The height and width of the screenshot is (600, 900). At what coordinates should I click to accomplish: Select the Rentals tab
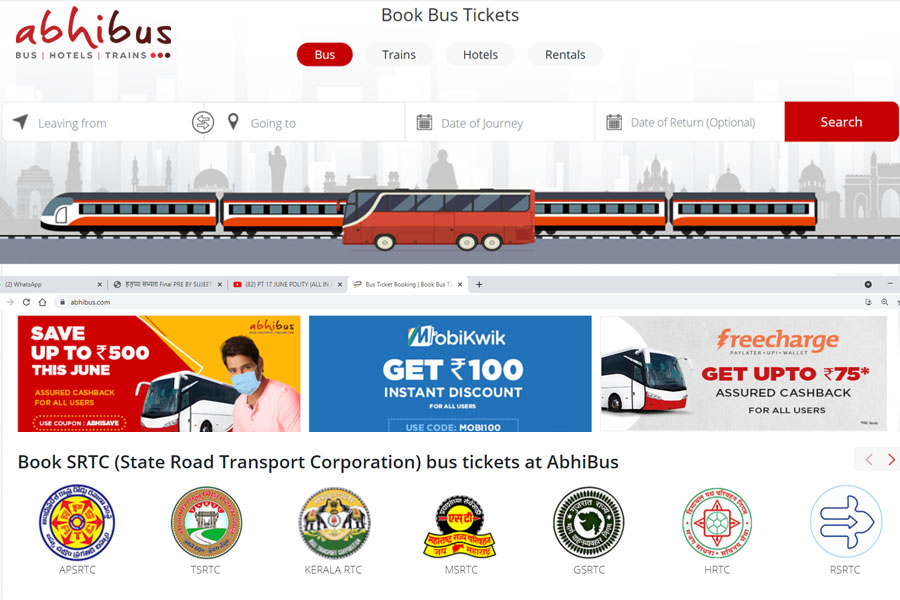[565, 55]
